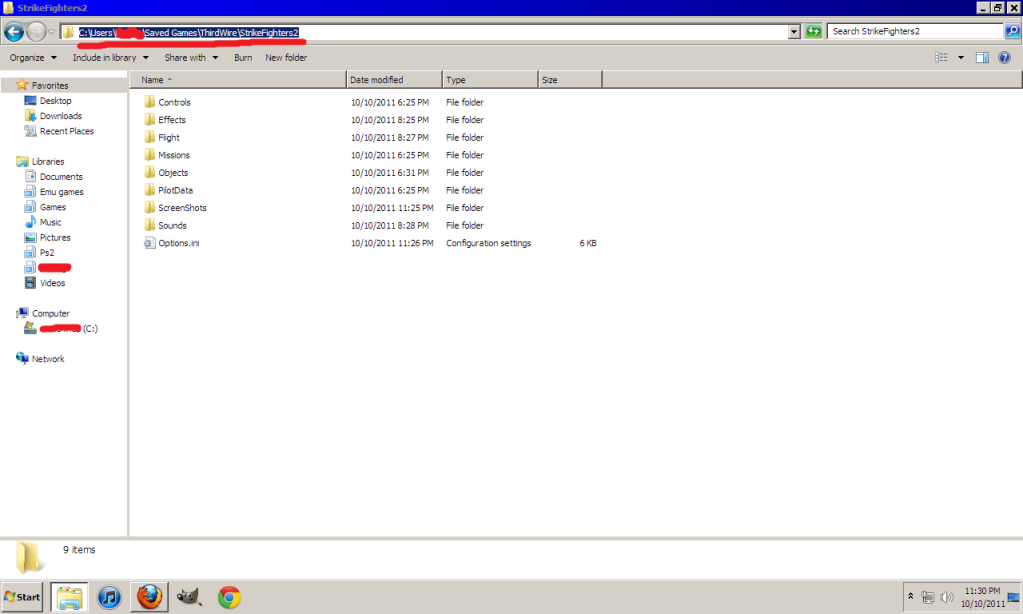Click the 10/10/2011 11:25 PM date
1023x614 pixels.
392,207
